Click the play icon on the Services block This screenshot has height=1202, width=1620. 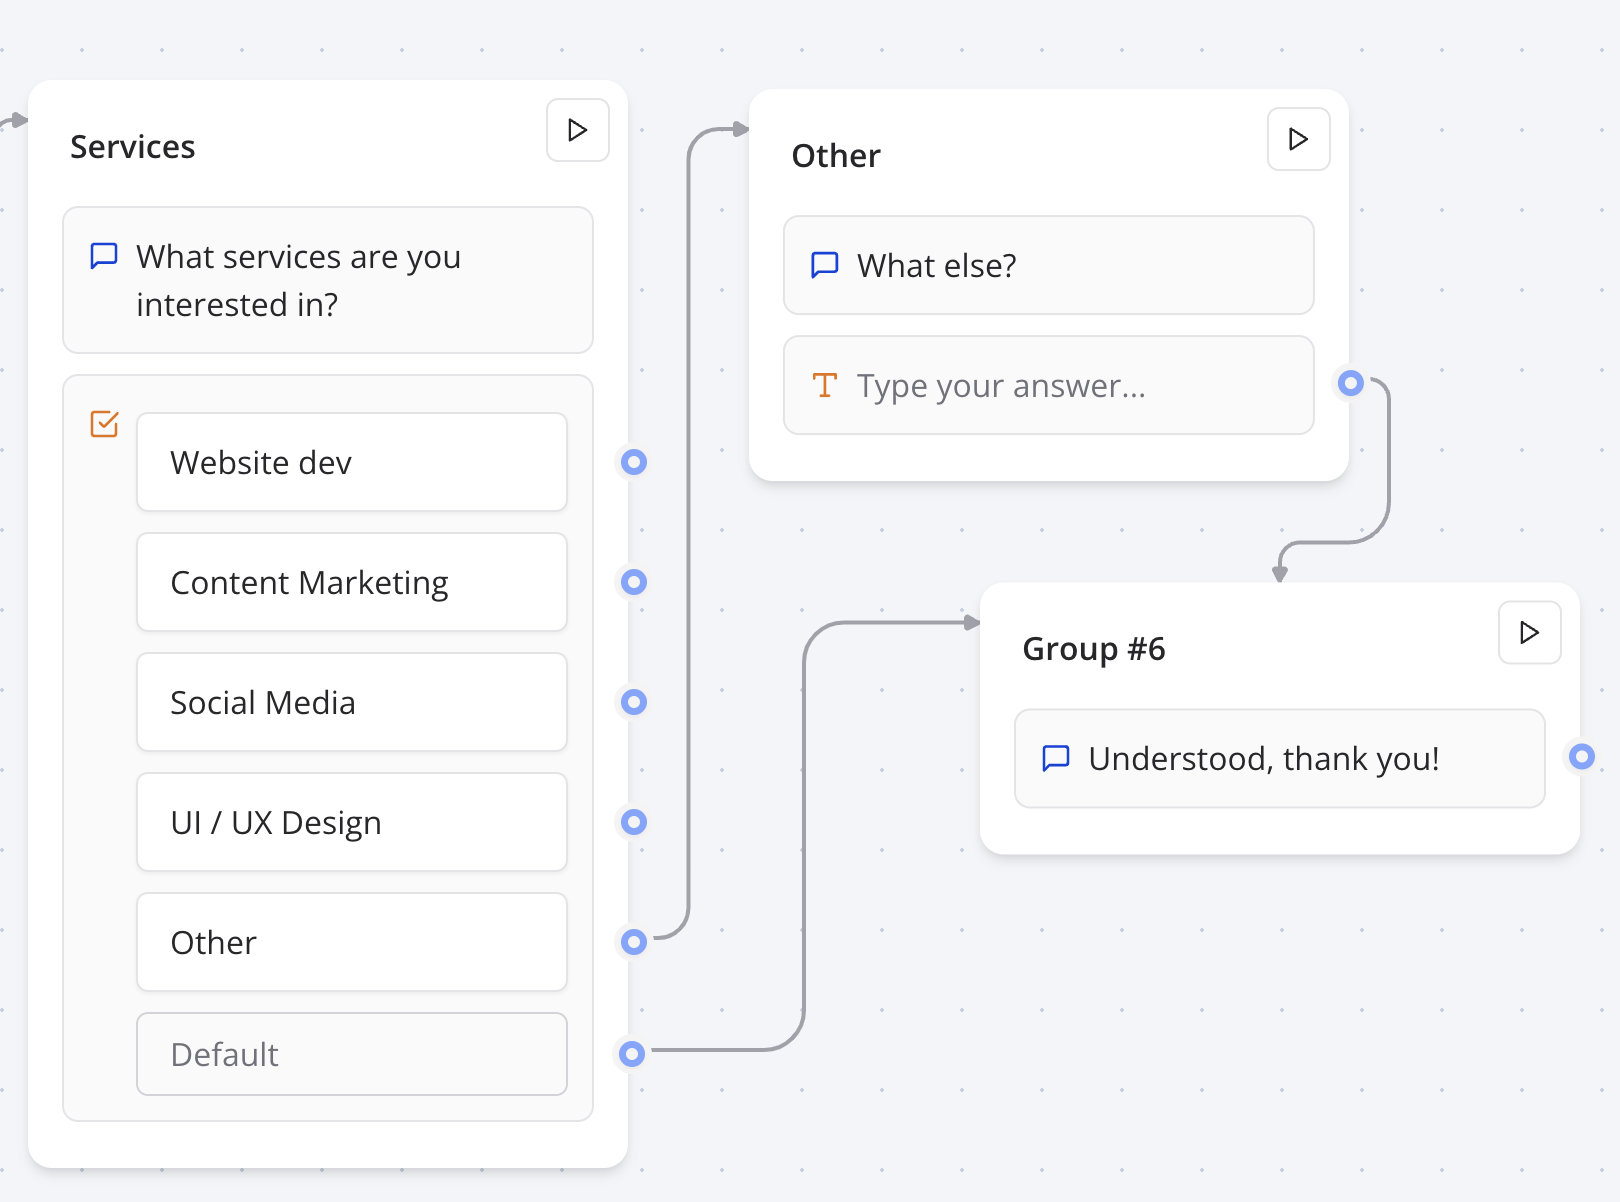[577, 130]
